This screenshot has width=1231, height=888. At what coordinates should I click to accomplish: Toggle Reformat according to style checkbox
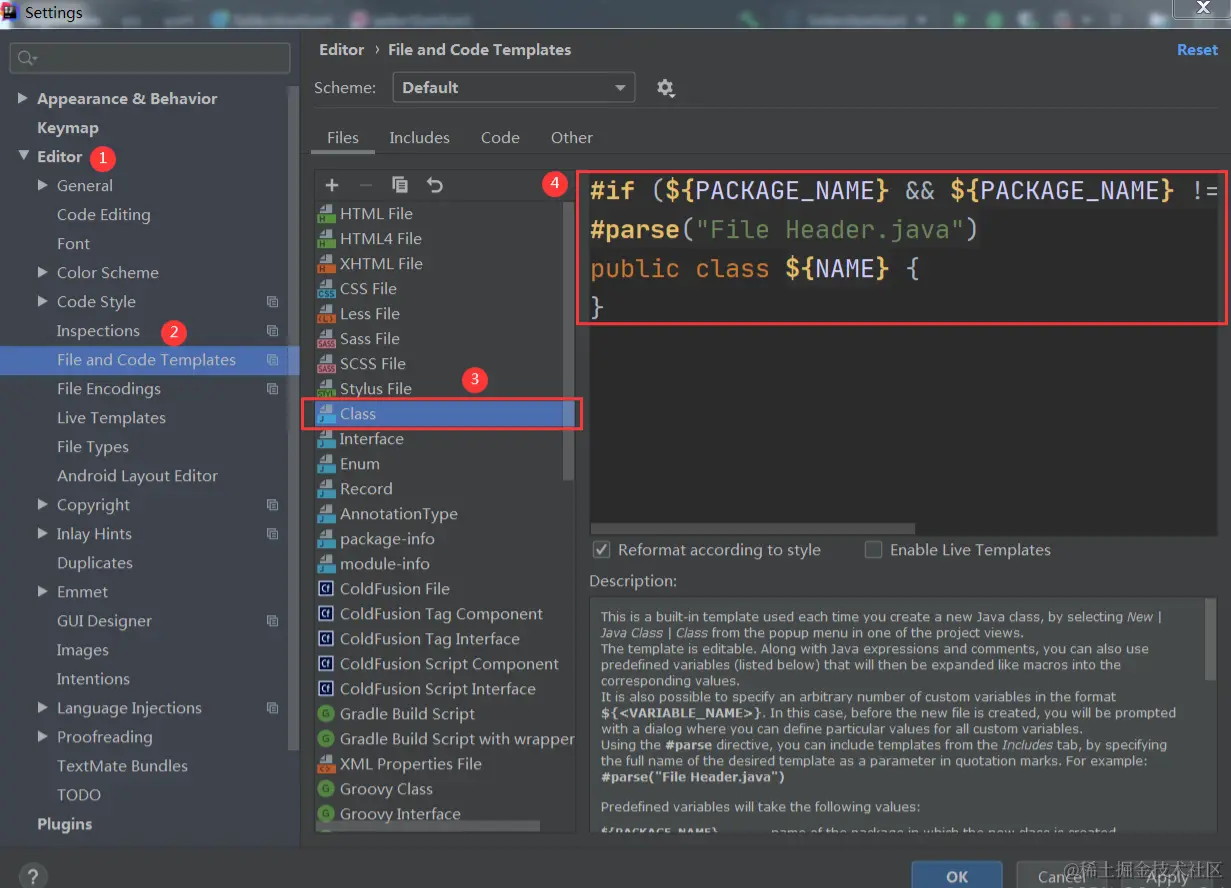pos(602,550)
